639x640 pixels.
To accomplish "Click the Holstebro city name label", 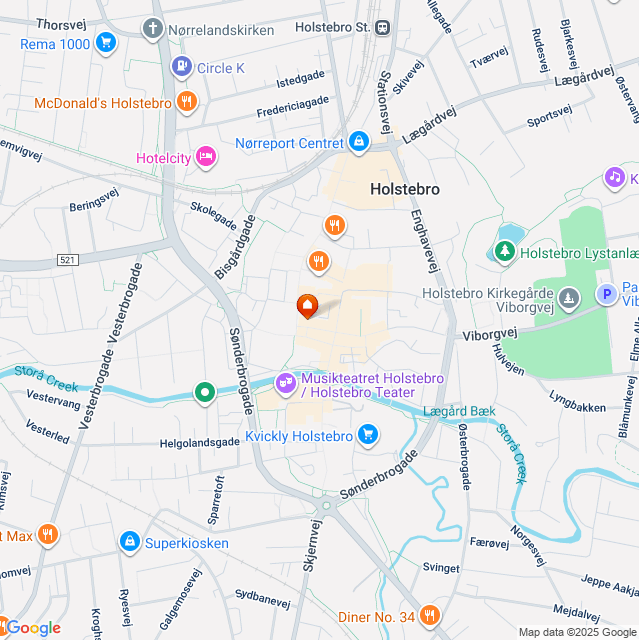I will point(405,189).
